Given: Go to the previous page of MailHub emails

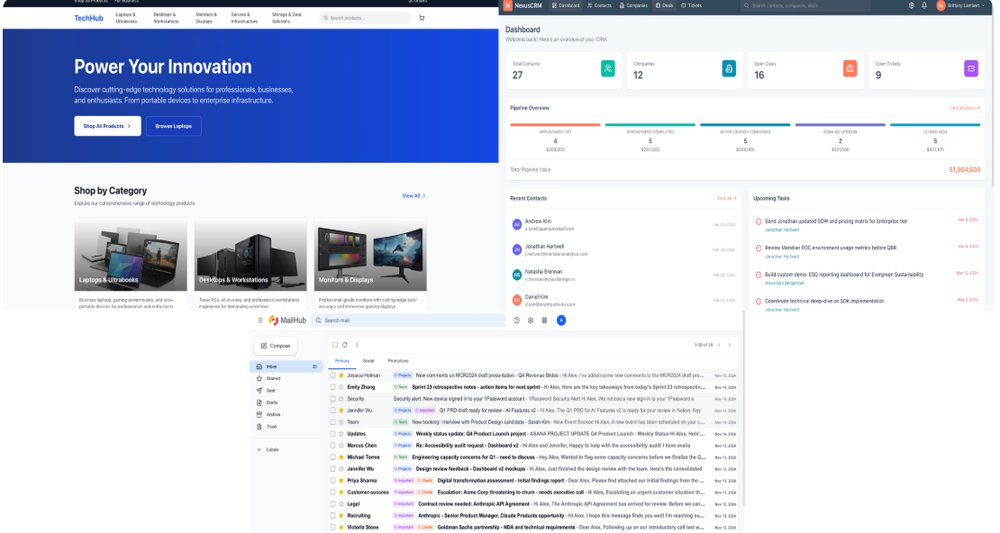Looking at the screenshot, I should tap(719, 345).
